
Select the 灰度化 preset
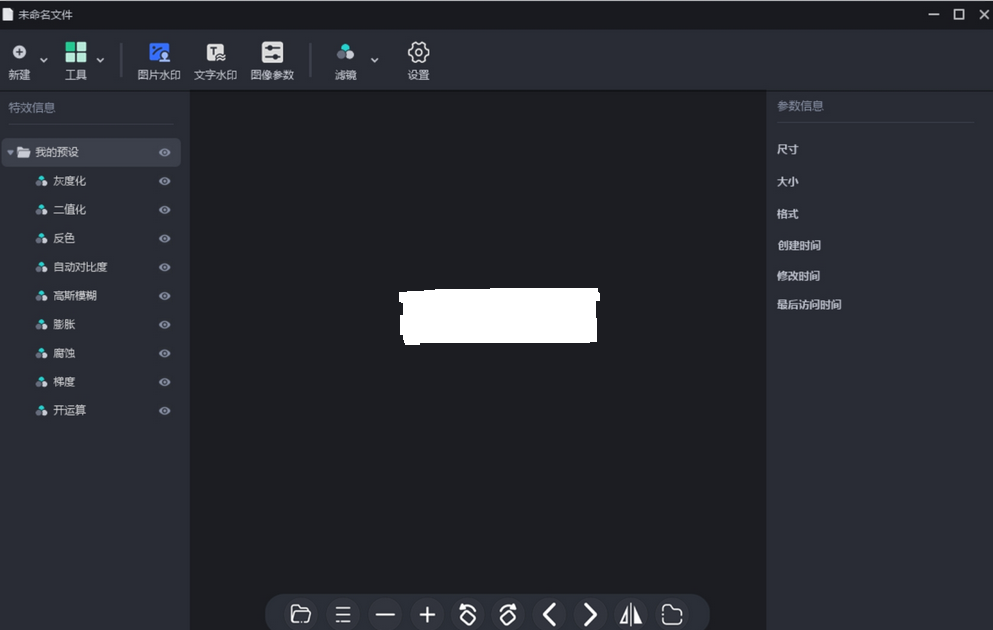[69, 181]
